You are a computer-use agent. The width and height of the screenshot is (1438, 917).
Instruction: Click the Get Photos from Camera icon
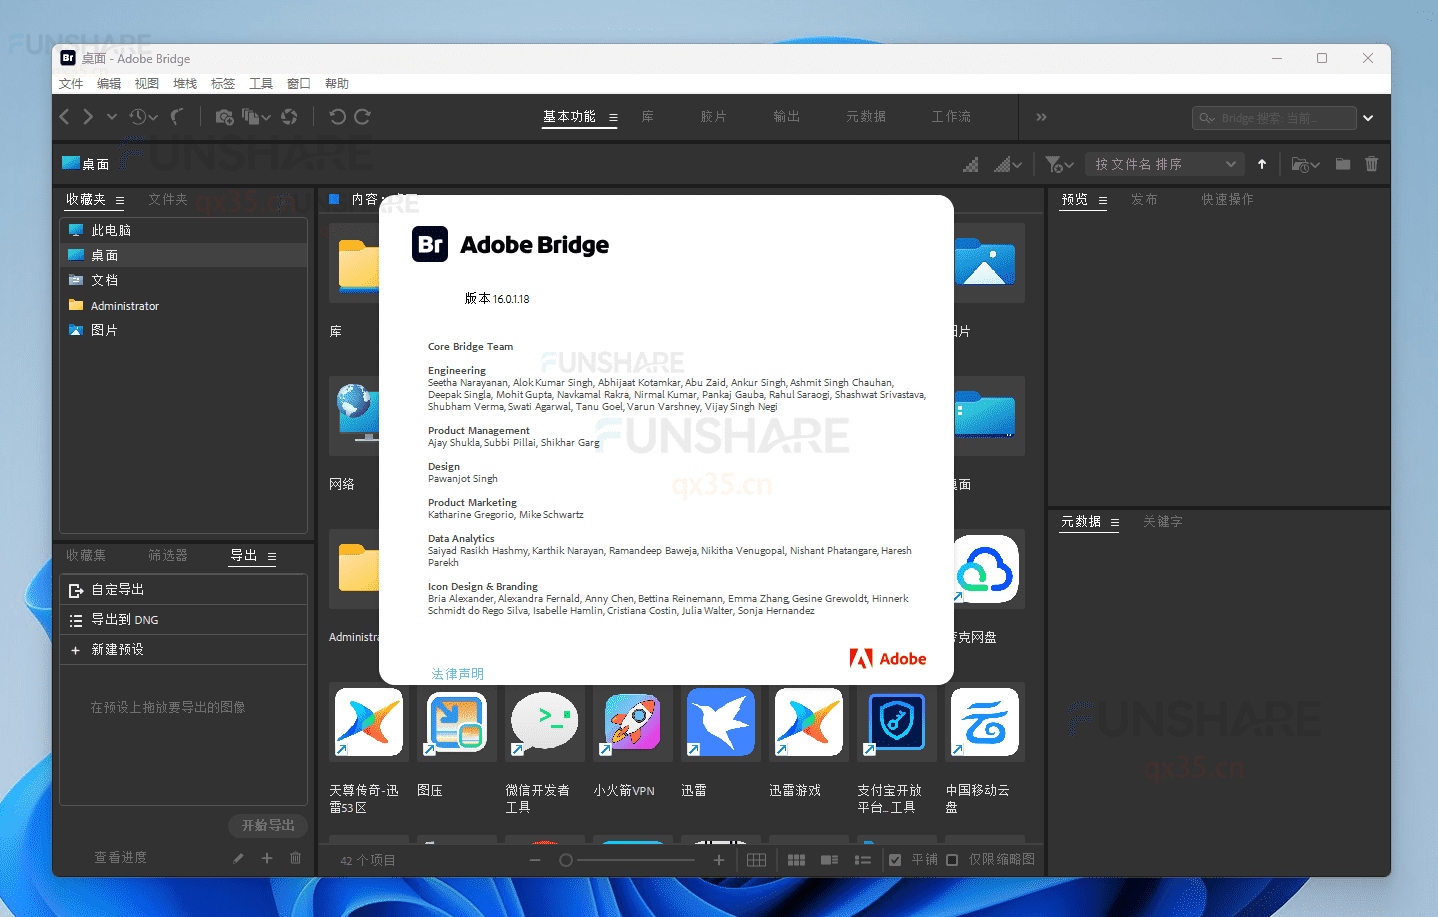click(x=224, y=116)
